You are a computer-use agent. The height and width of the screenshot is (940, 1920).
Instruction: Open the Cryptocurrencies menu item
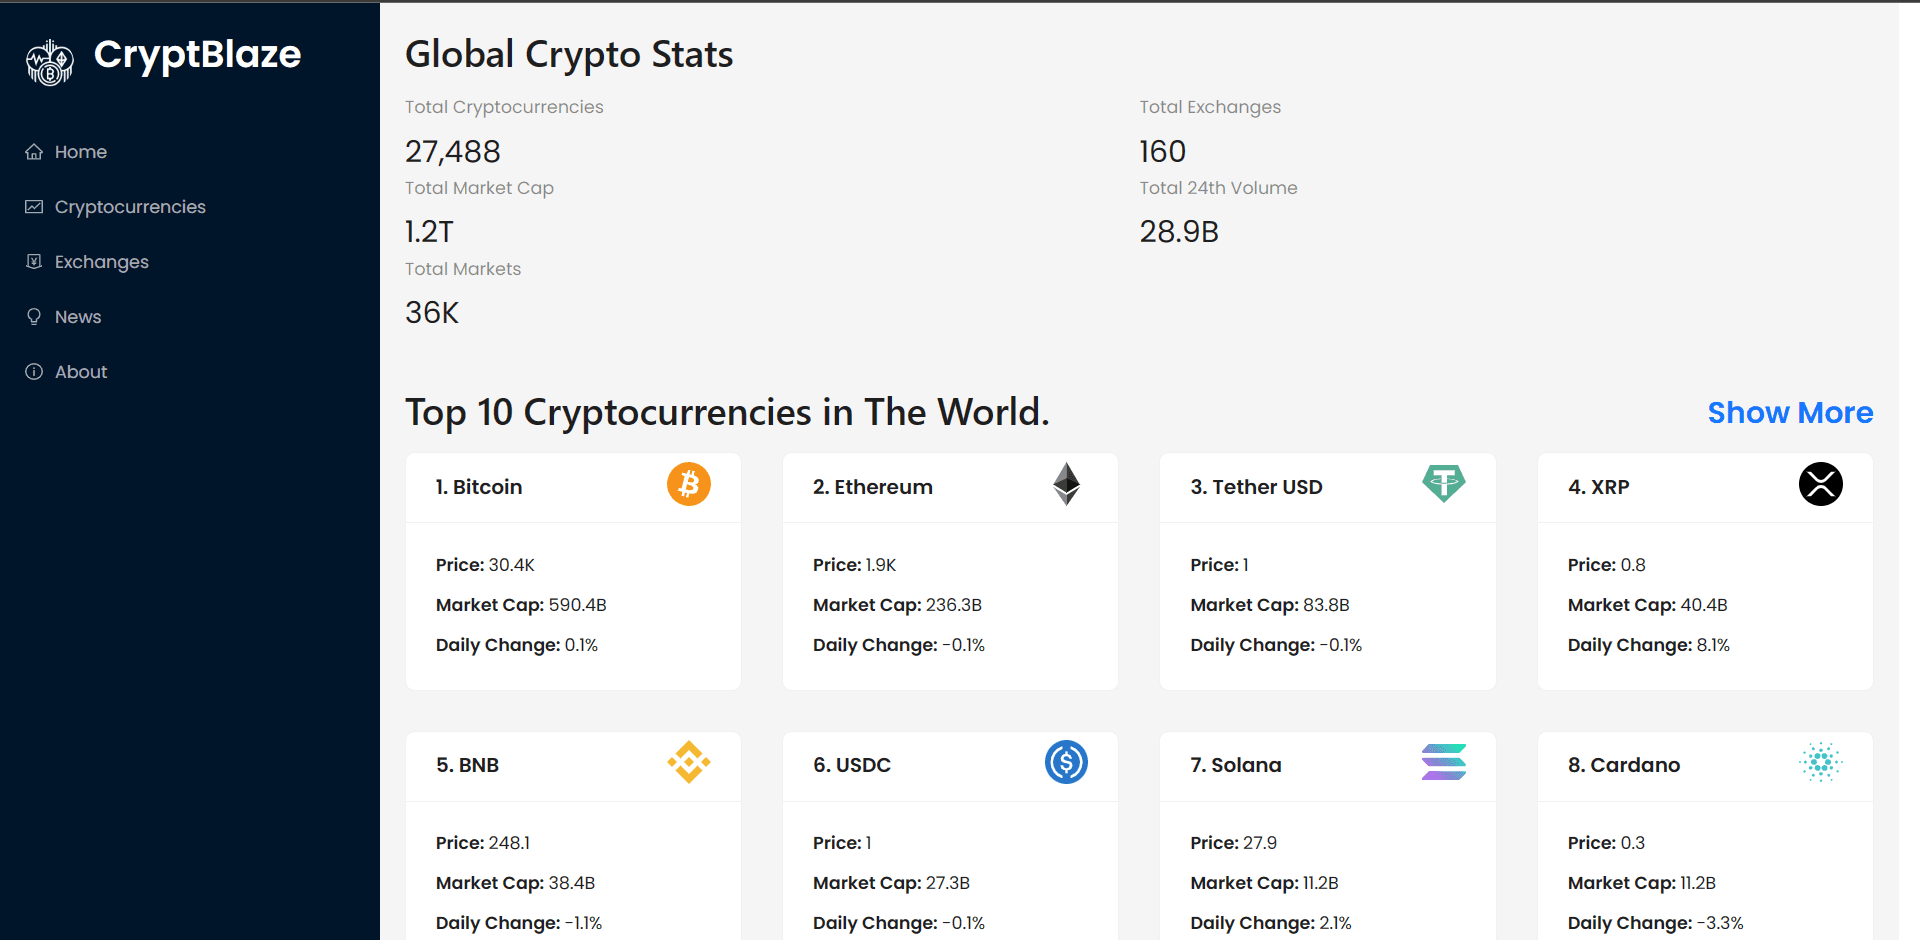click(129, 206)
